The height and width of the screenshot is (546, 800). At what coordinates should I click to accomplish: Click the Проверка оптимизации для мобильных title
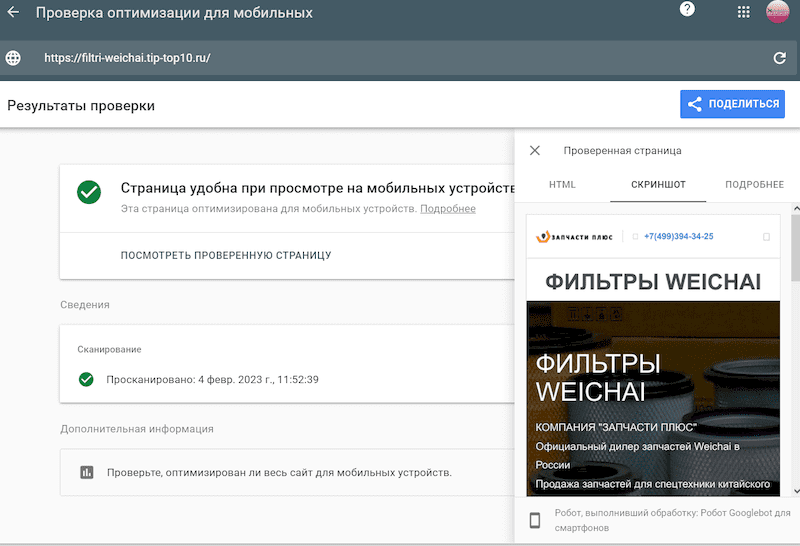tap(174, 13)
